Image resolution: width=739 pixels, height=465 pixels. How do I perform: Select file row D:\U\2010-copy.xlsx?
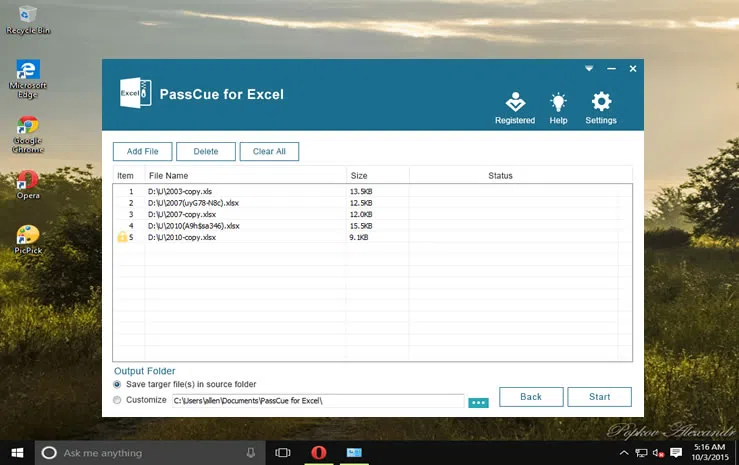(372, 237)
